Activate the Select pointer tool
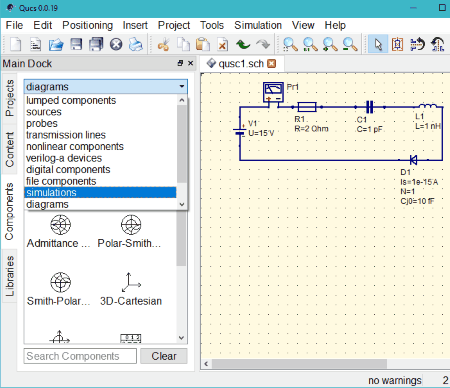The height and width of the screenshot is (388, 450). click(x=378, y=44)
